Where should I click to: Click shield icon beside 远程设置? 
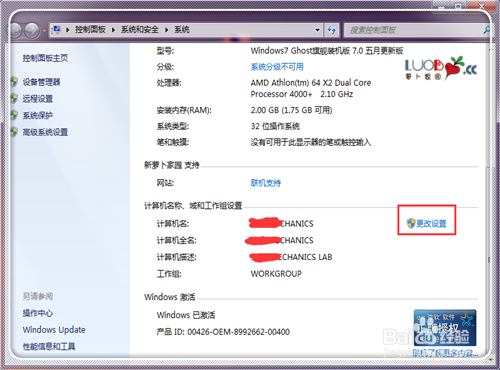[14, 98]
